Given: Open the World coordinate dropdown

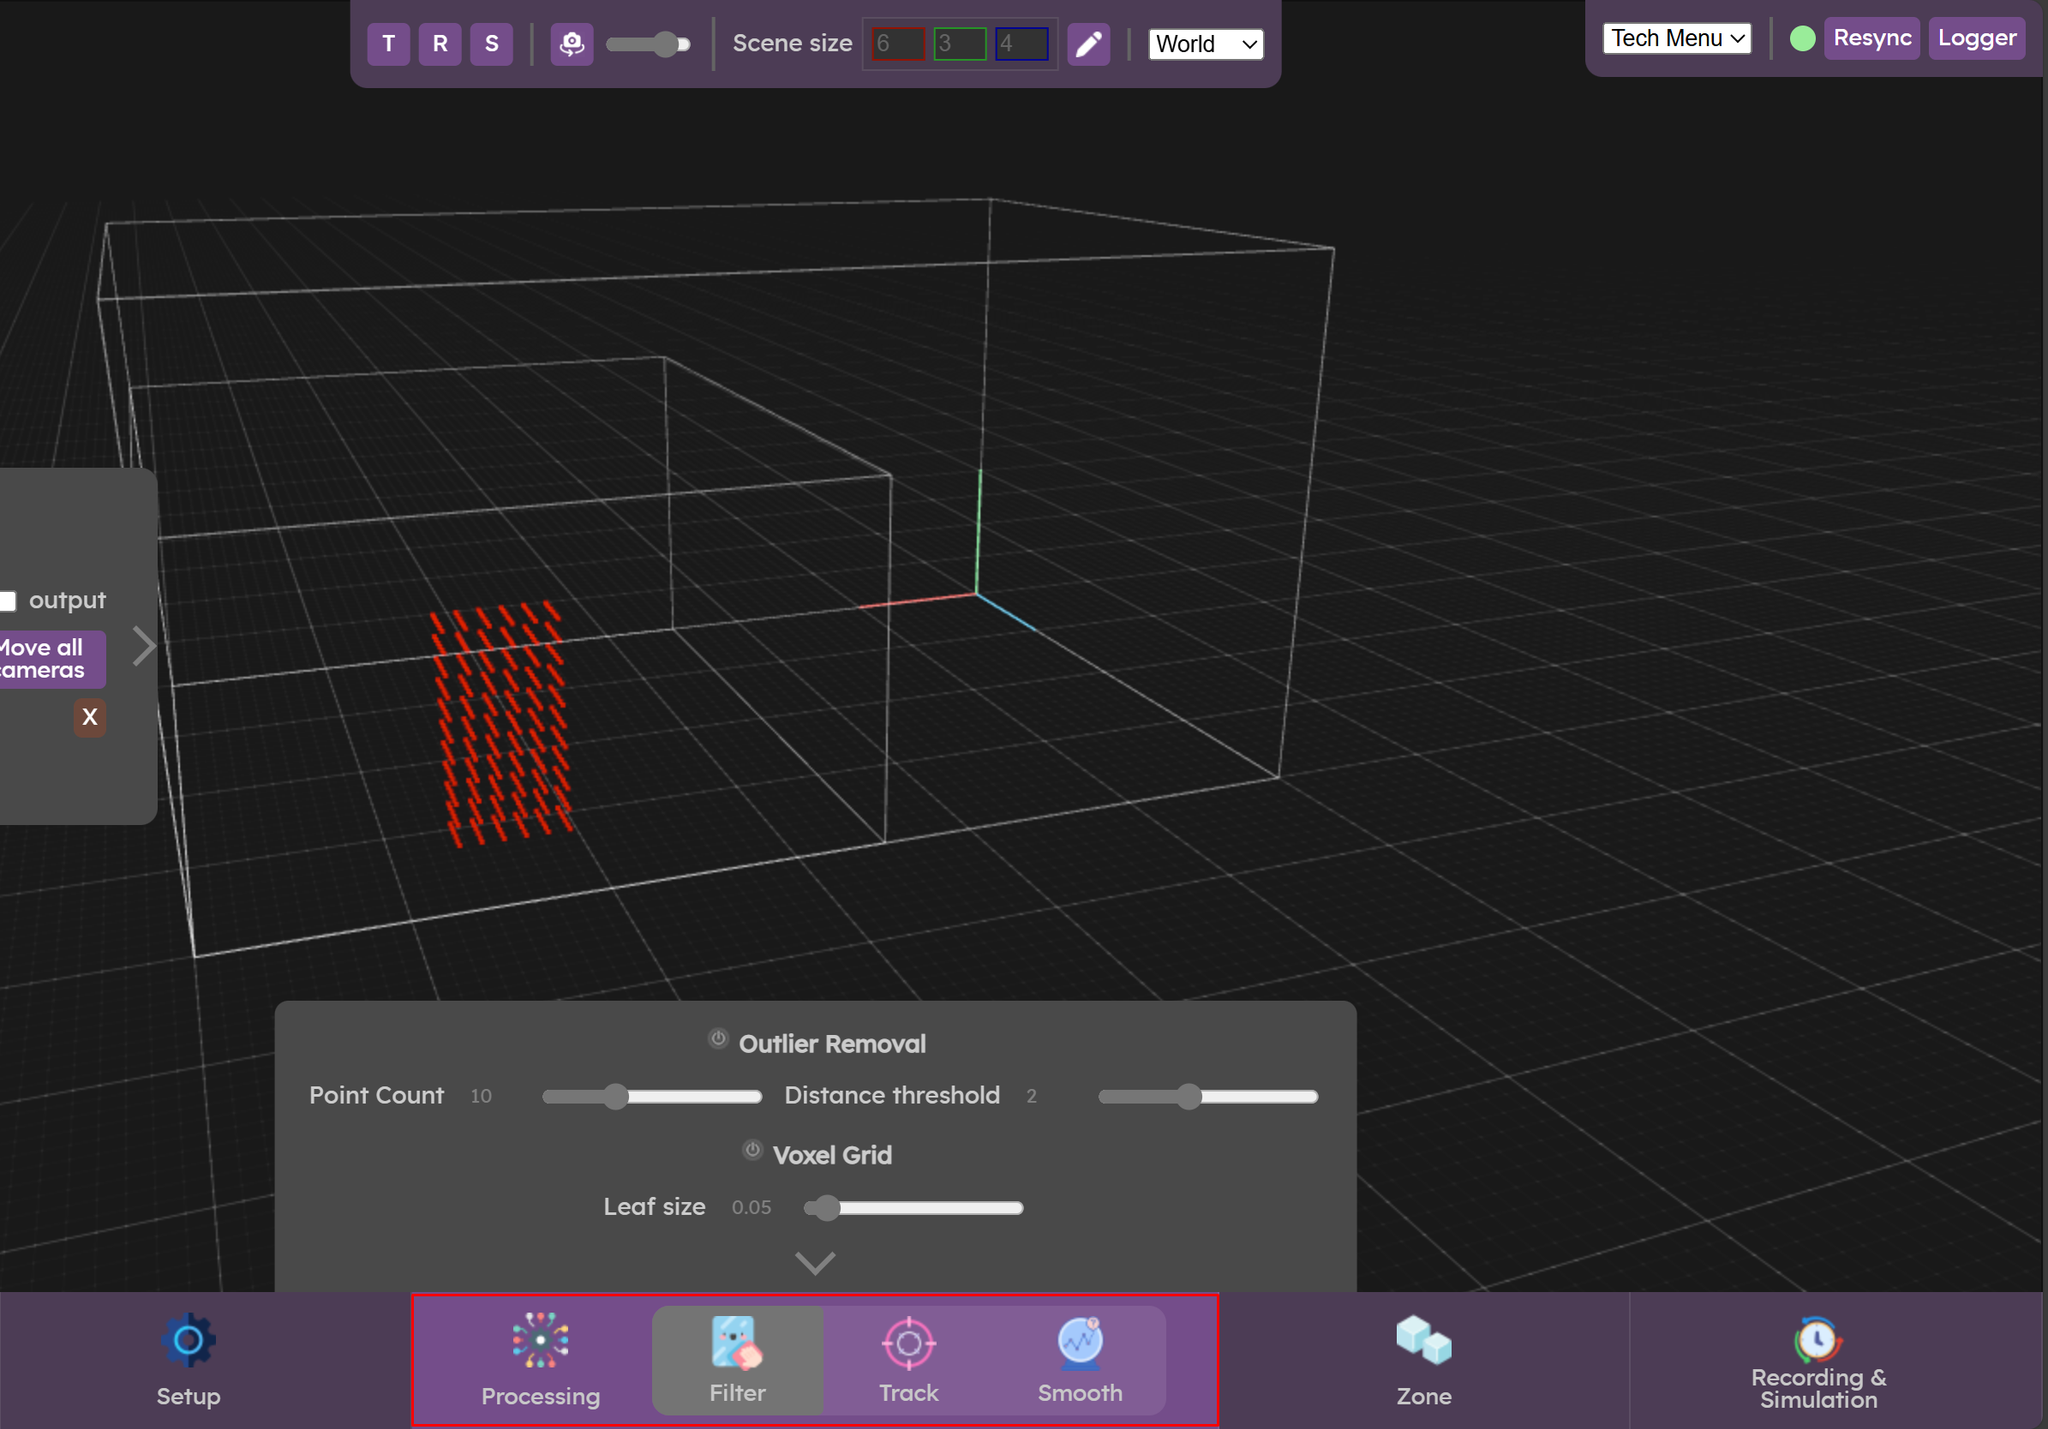Looking at the screenshot, I should tap(1205, 44).
